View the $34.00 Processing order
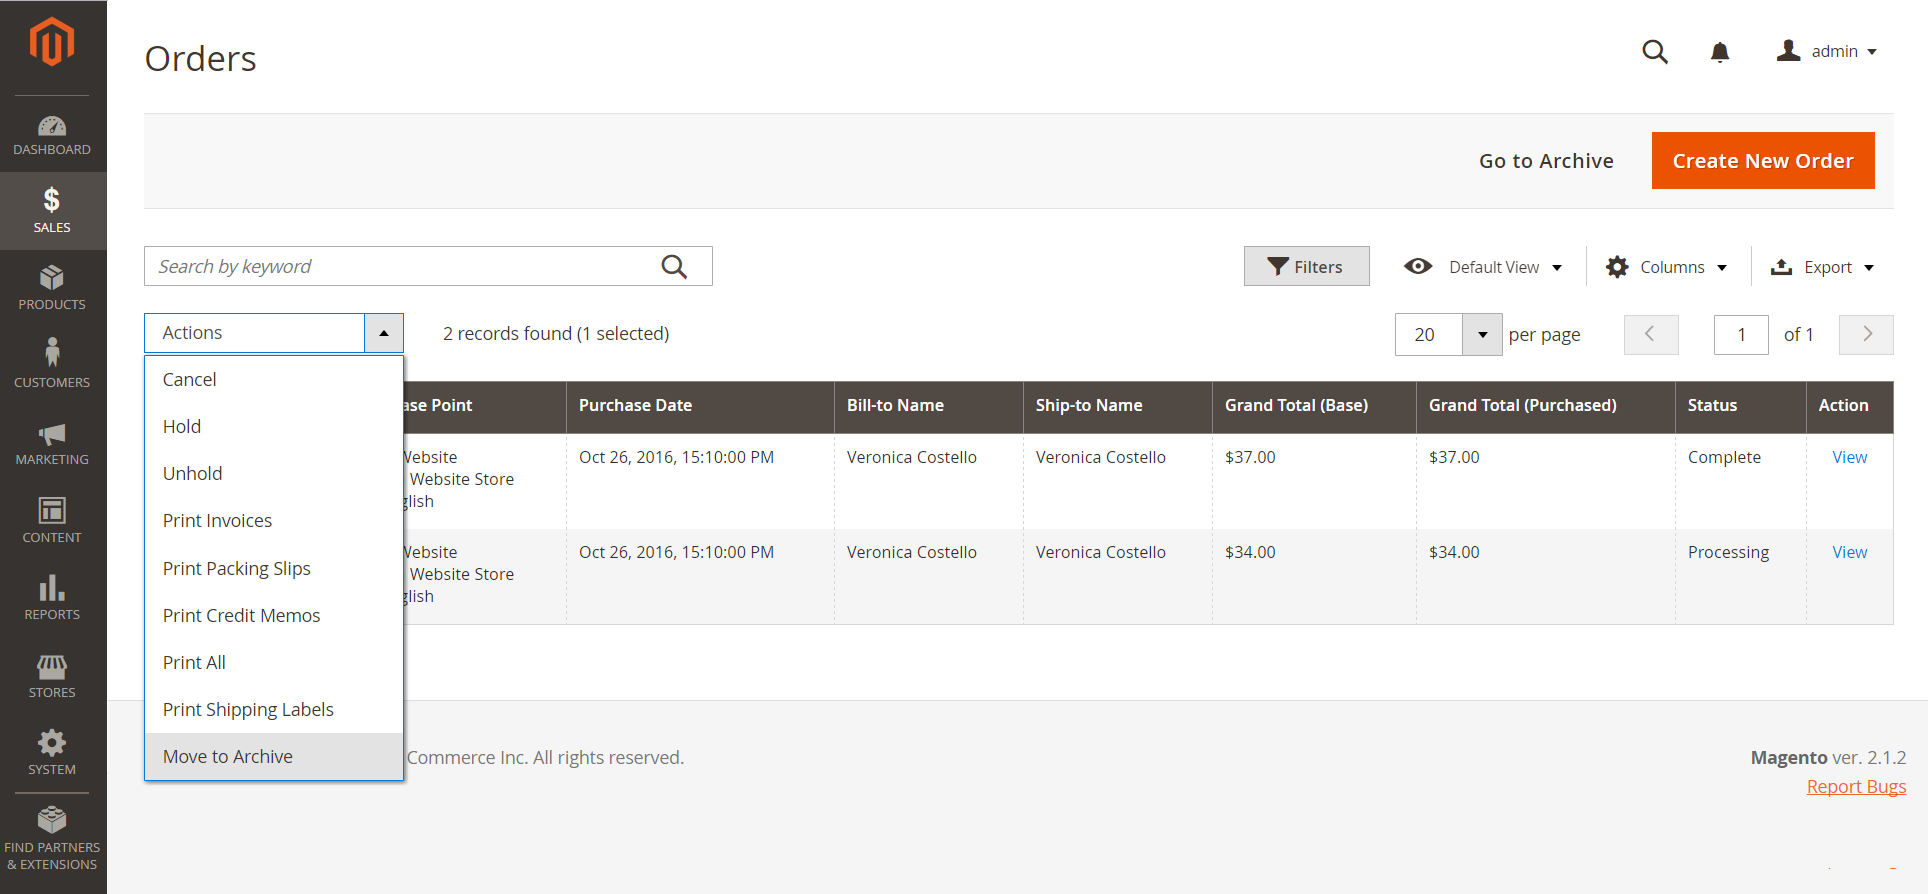Image resolution: width=1928 pixels, height=894 pixels. point(1849,552)
